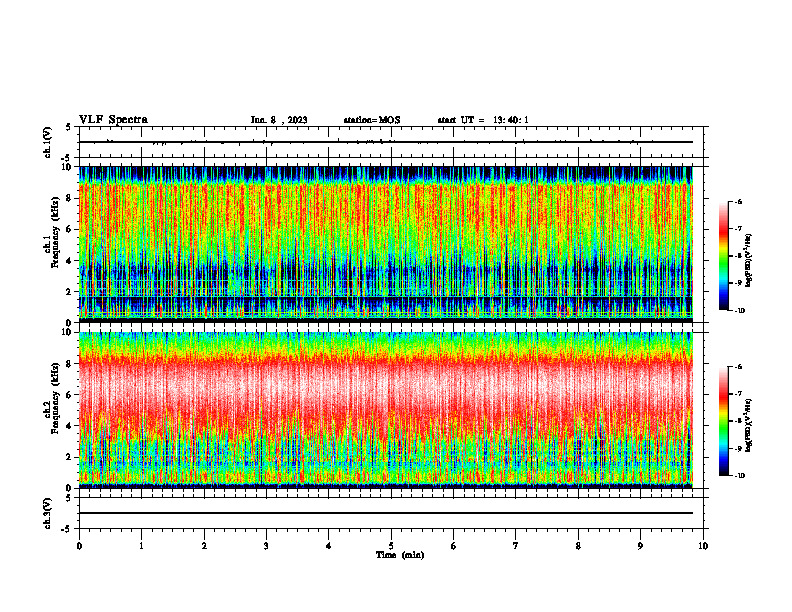792x612 pixels.
Task: Click the ch.2 spectrogram plot area
Action: pos(386,410)
